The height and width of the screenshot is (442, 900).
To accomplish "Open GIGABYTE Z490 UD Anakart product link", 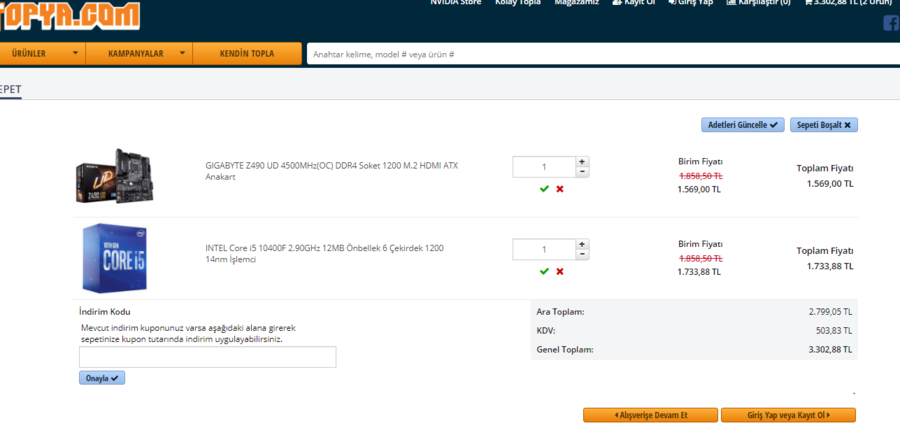I will pyautogui.click(x=332, y=171).
